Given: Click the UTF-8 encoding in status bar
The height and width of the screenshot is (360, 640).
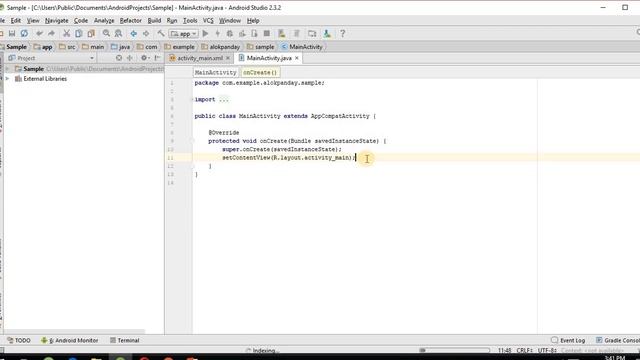Looking at the screenshot, I should (547, 350).
